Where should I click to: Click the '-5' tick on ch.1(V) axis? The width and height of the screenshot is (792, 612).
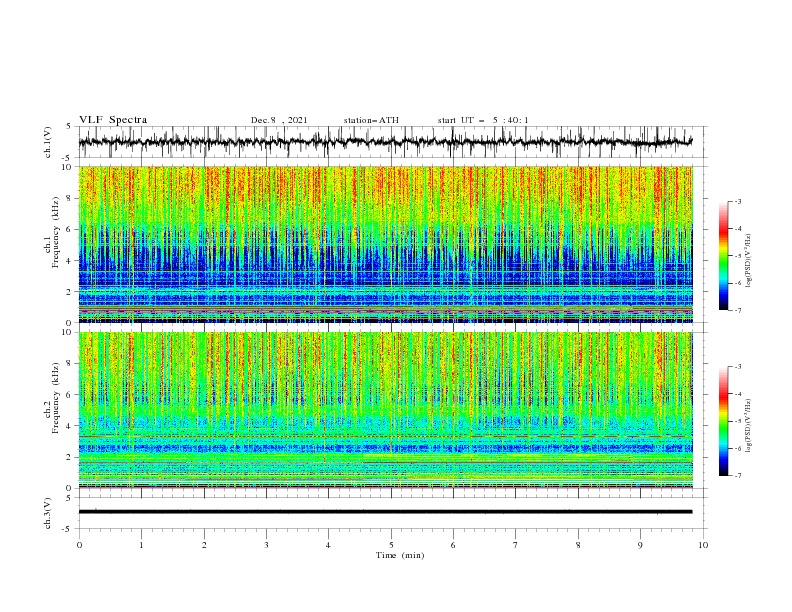coord(68,158)
